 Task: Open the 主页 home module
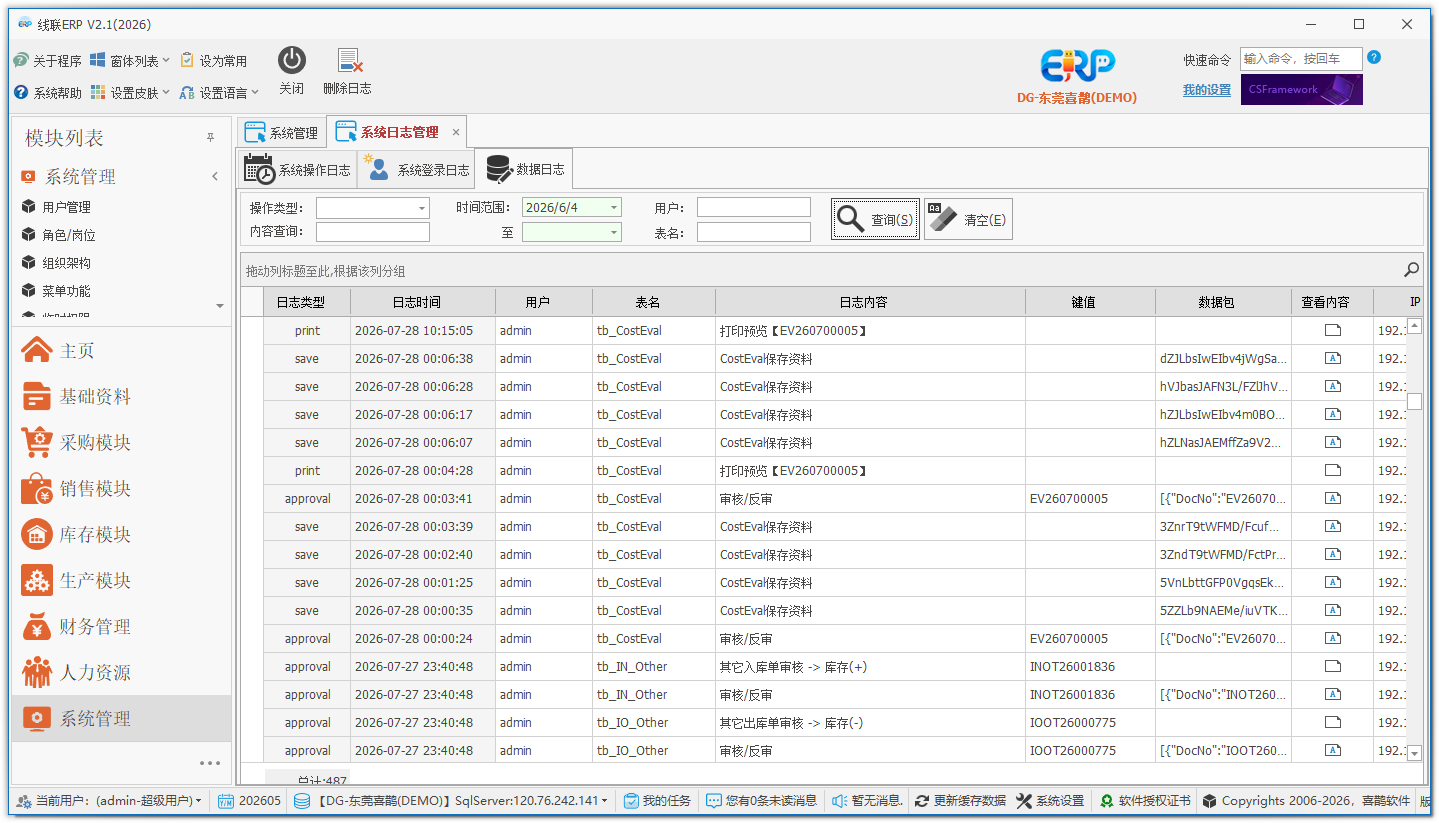coord(121,351)
